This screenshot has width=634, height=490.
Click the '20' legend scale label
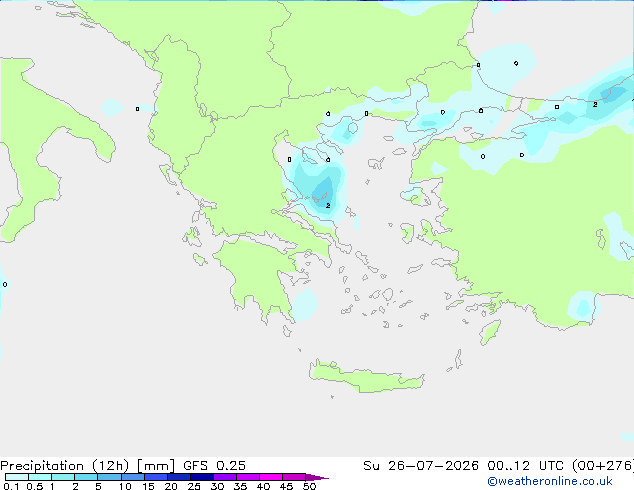171,486
